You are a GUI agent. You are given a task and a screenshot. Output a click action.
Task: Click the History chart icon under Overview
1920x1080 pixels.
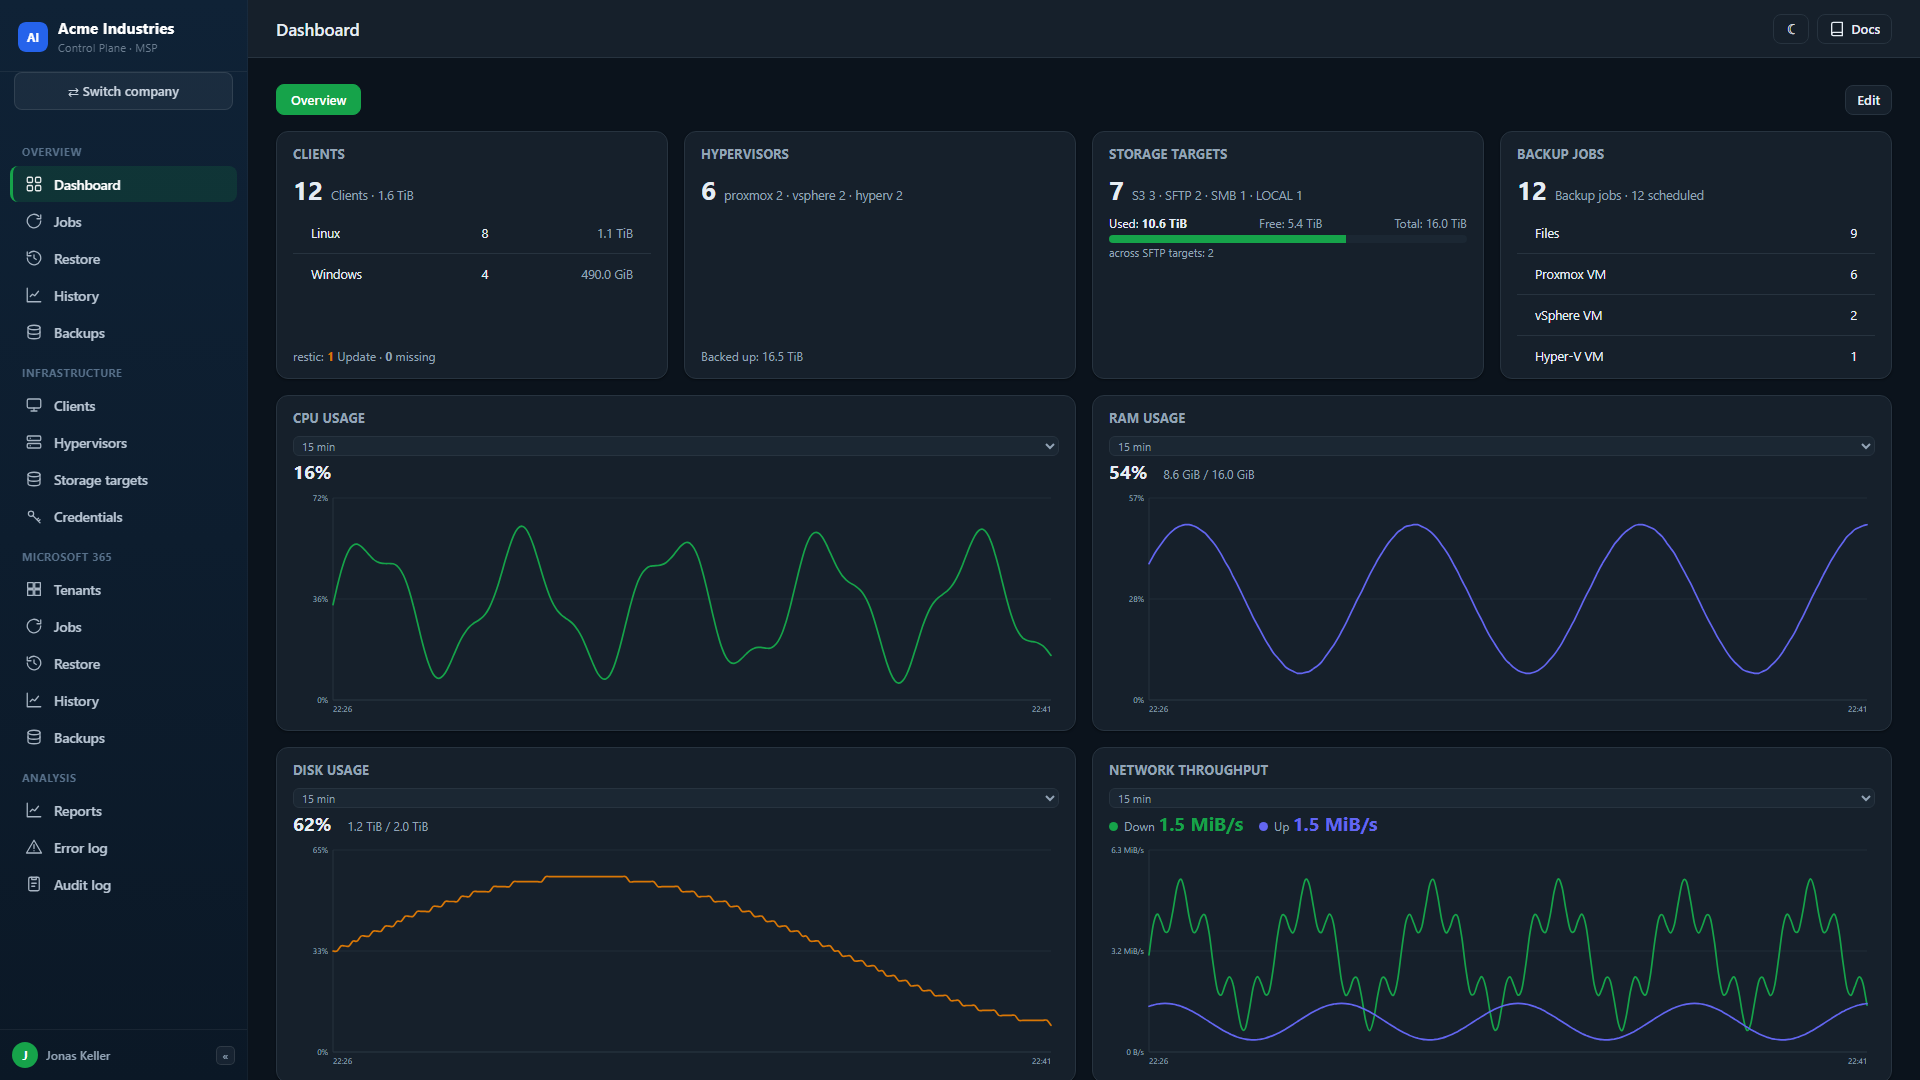coord(34,296)
